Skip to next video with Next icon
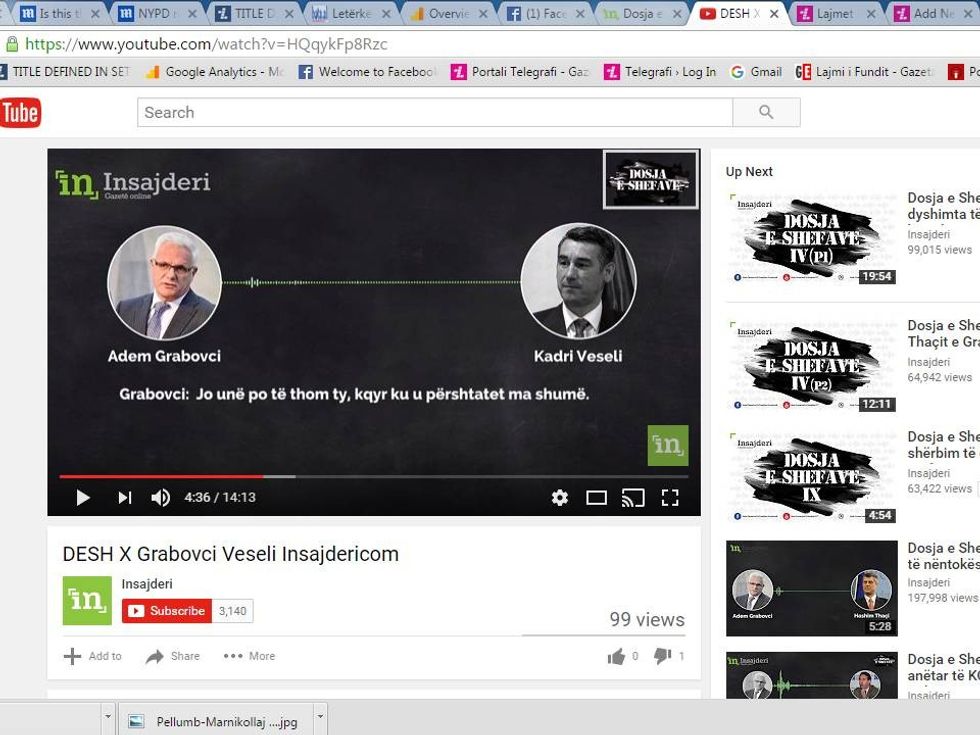This screenshot has height=735, width=980. tap(124, 497)
